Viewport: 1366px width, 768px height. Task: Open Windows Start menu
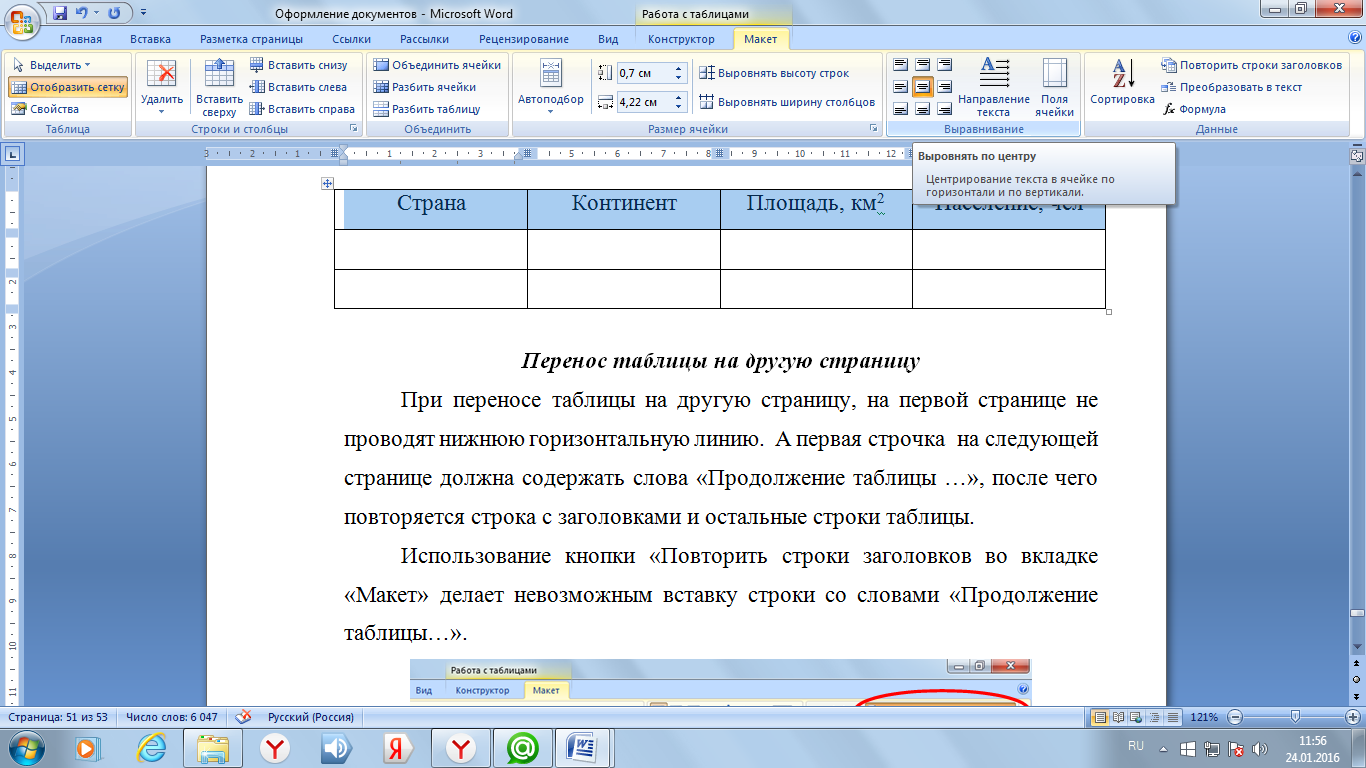26,748
